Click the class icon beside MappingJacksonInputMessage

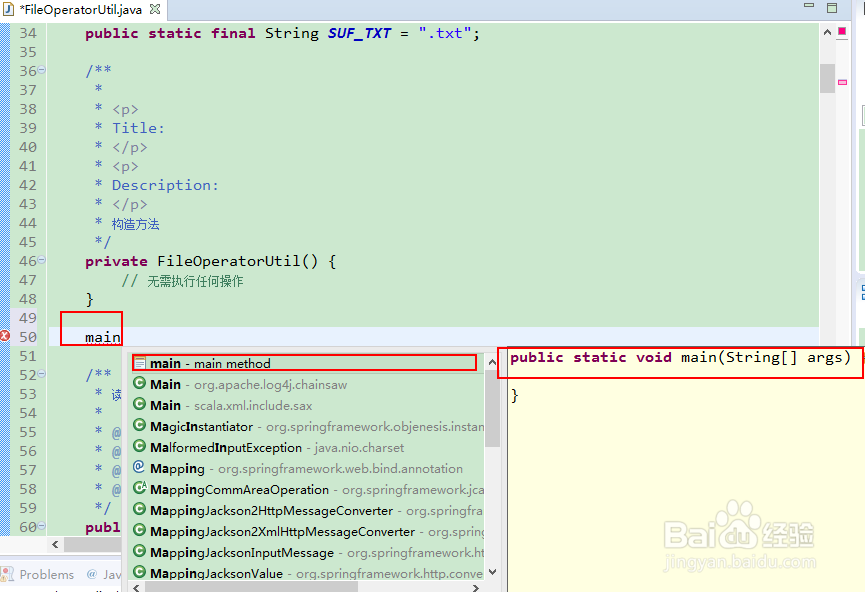[140, 551]
